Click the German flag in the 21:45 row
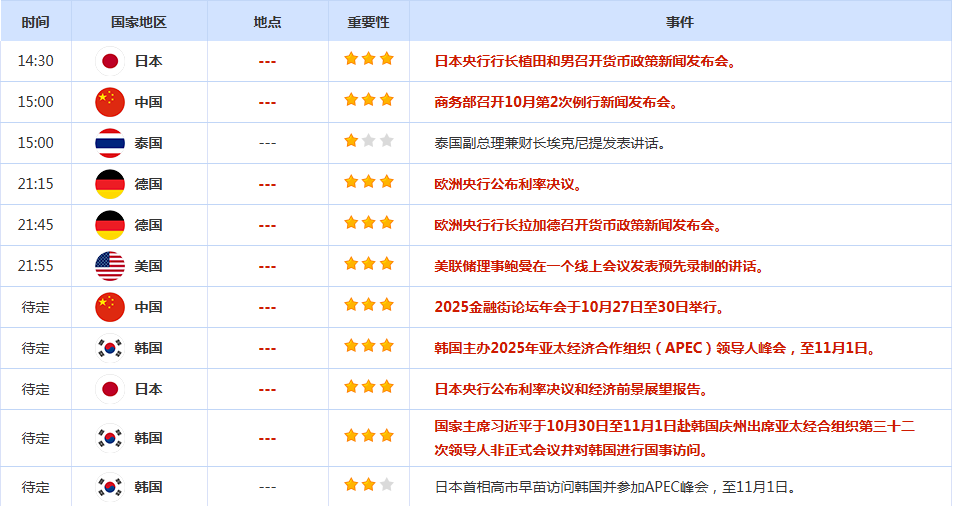This screenshot has width=953, height=506. 110,225
